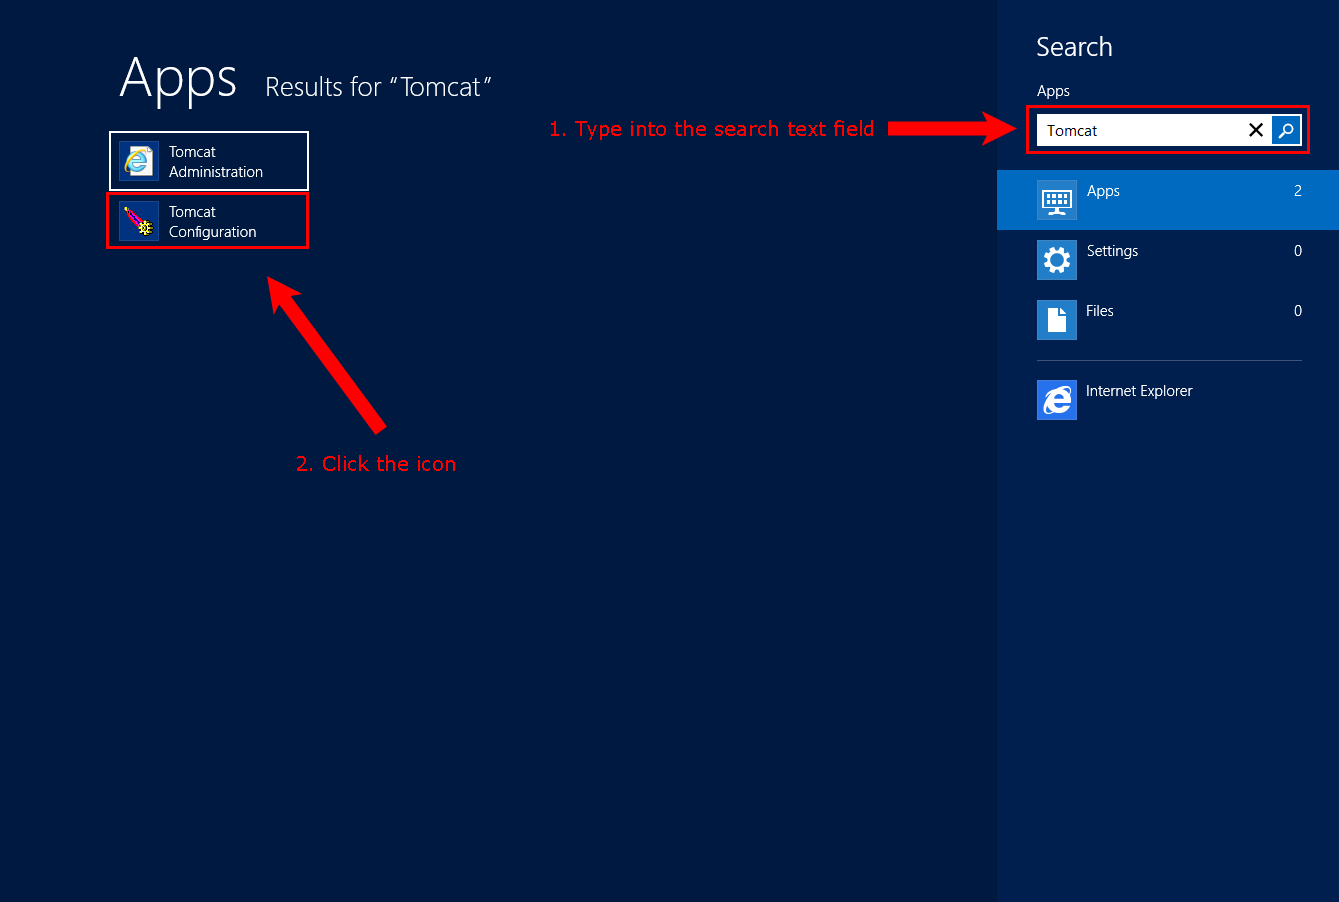Select the Files document icon

(x=1057, y=320)
